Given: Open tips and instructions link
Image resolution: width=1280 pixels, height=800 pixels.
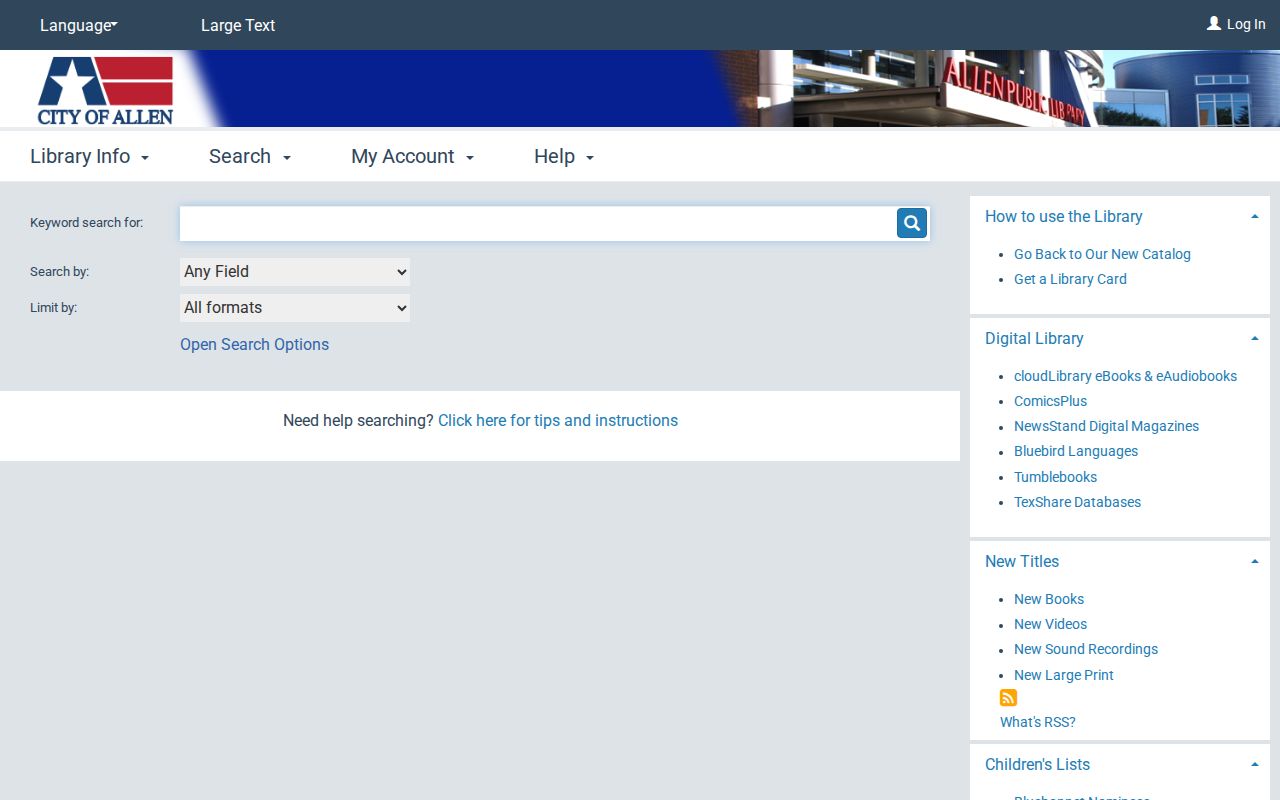Looking at the screenshot, I should [x=558, y=421].
